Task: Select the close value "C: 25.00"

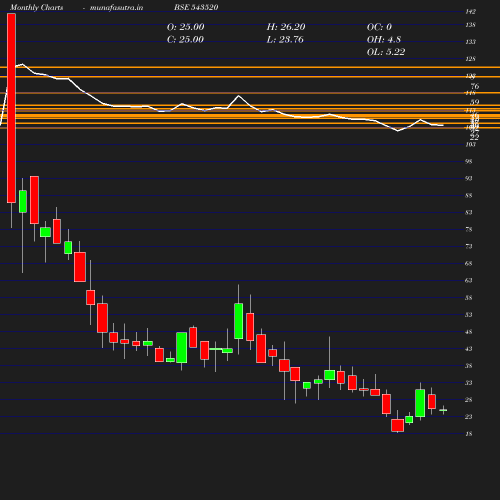Action: coord(185,40)
